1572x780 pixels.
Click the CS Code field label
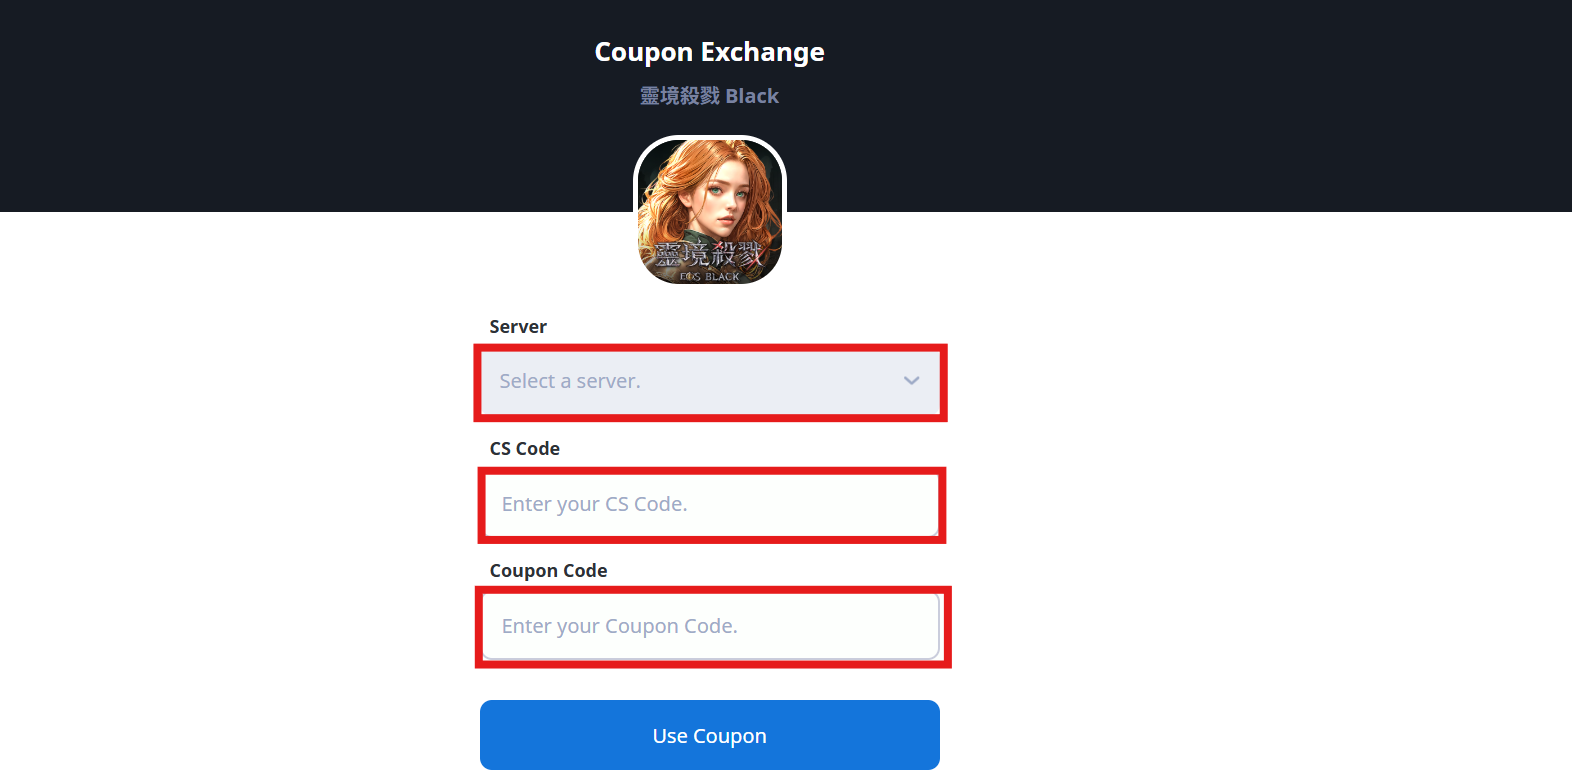click(524, 449)
